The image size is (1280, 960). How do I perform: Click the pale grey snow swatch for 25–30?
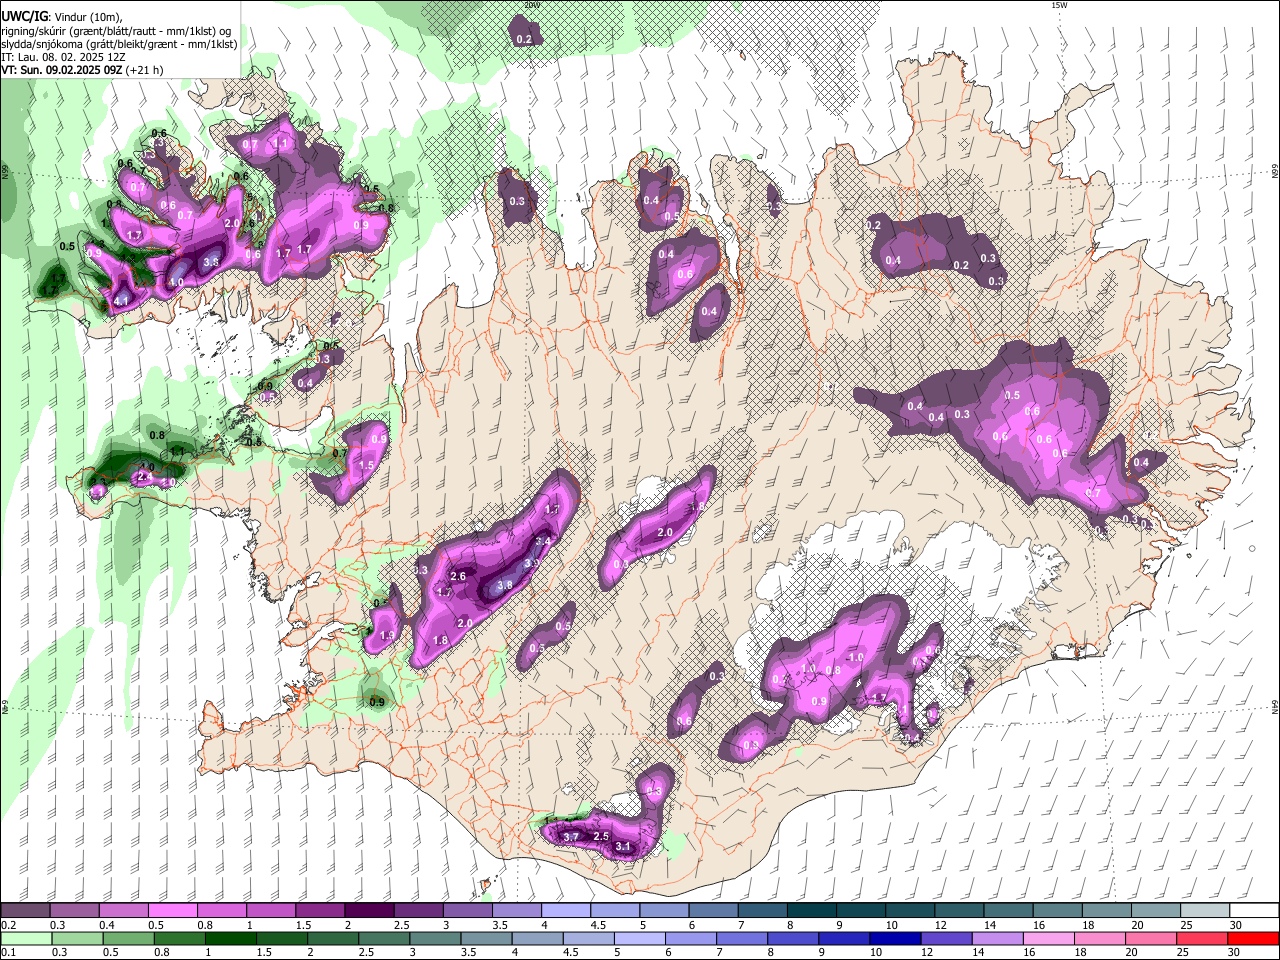tap(1205, 911)
